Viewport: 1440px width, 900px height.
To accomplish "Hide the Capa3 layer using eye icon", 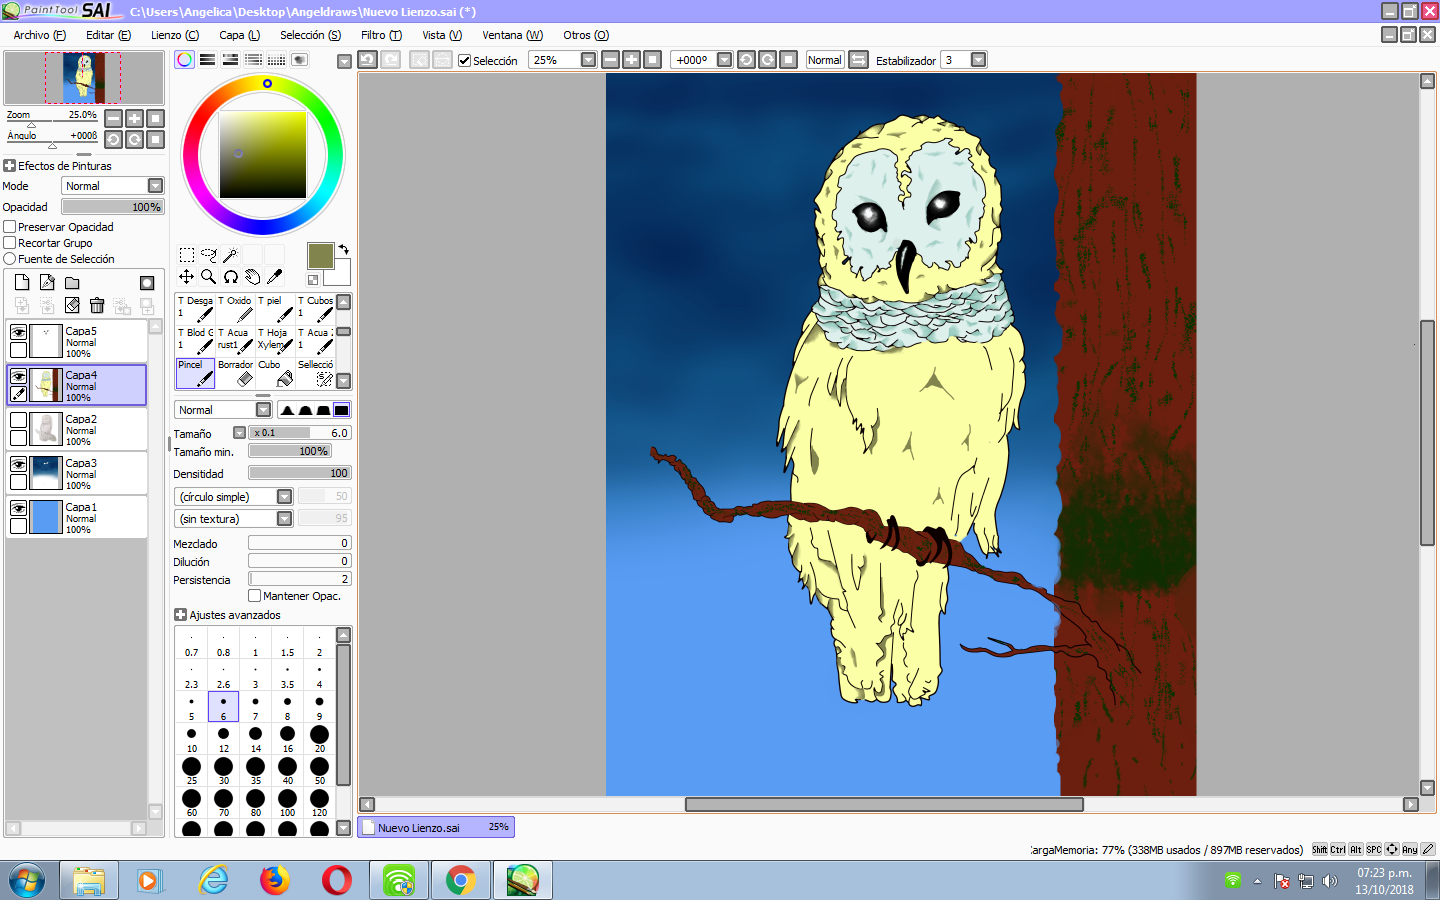I will 18,464.
